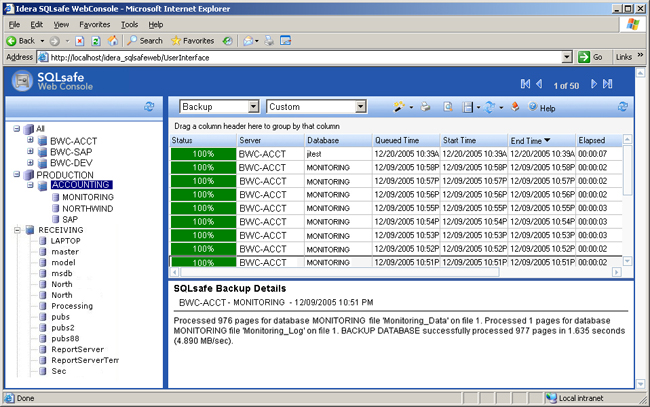This screenshot has width=650, height=407.
Task: Open the View menu
Action: click(61, 24)
